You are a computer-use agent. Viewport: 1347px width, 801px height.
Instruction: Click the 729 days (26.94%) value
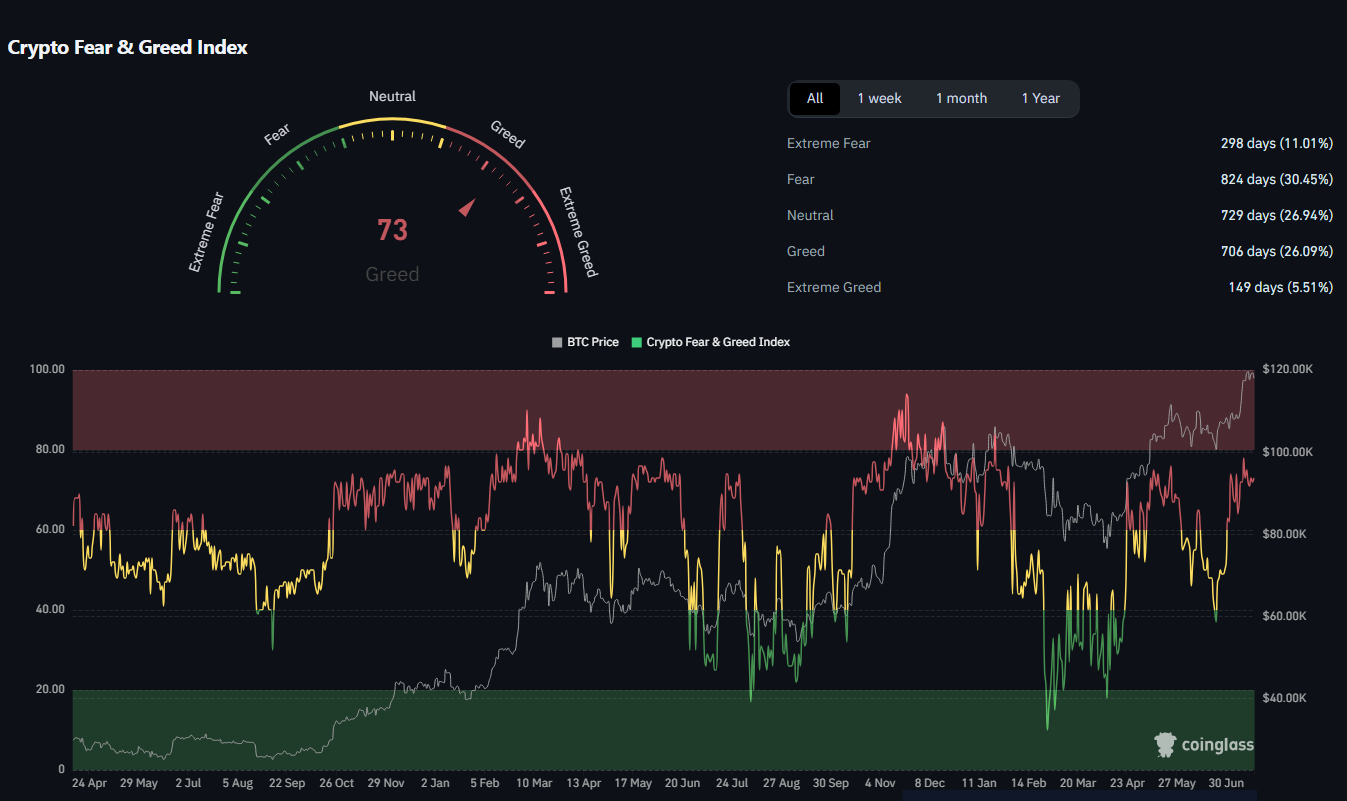tap(1277, 215)
